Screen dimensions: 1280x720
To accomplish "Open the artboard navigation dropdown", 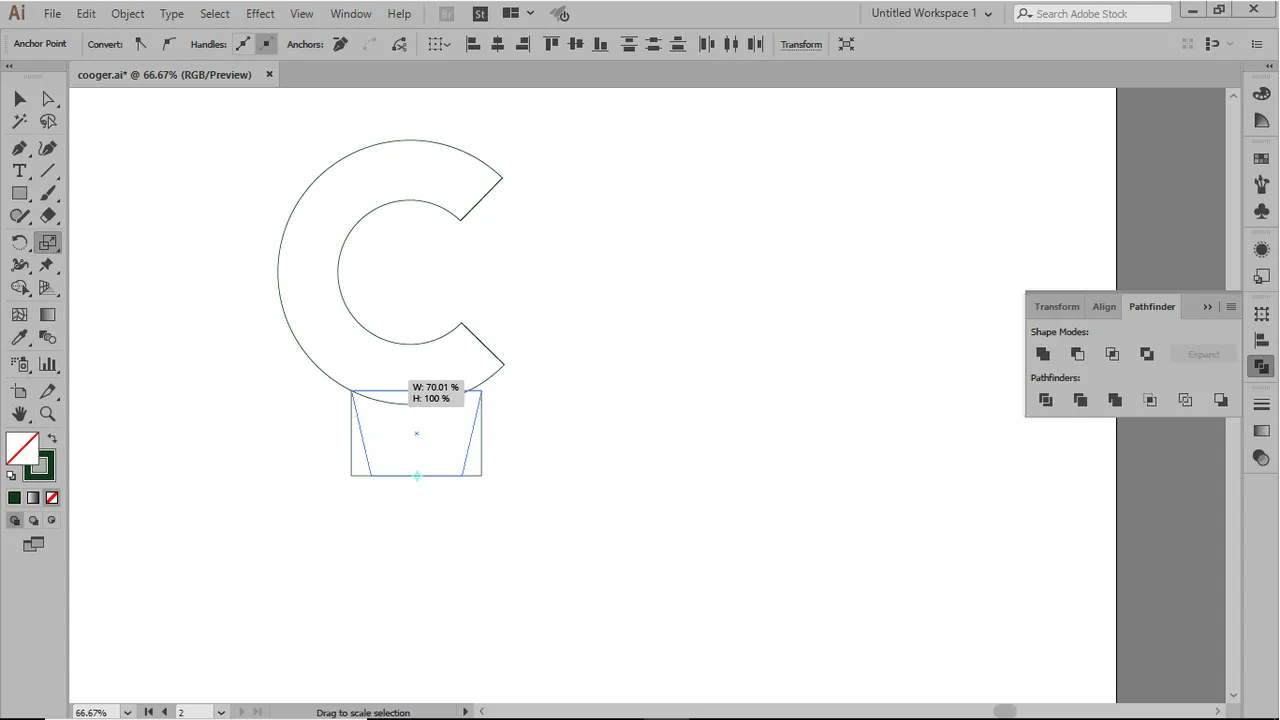I will coord(222,712).
